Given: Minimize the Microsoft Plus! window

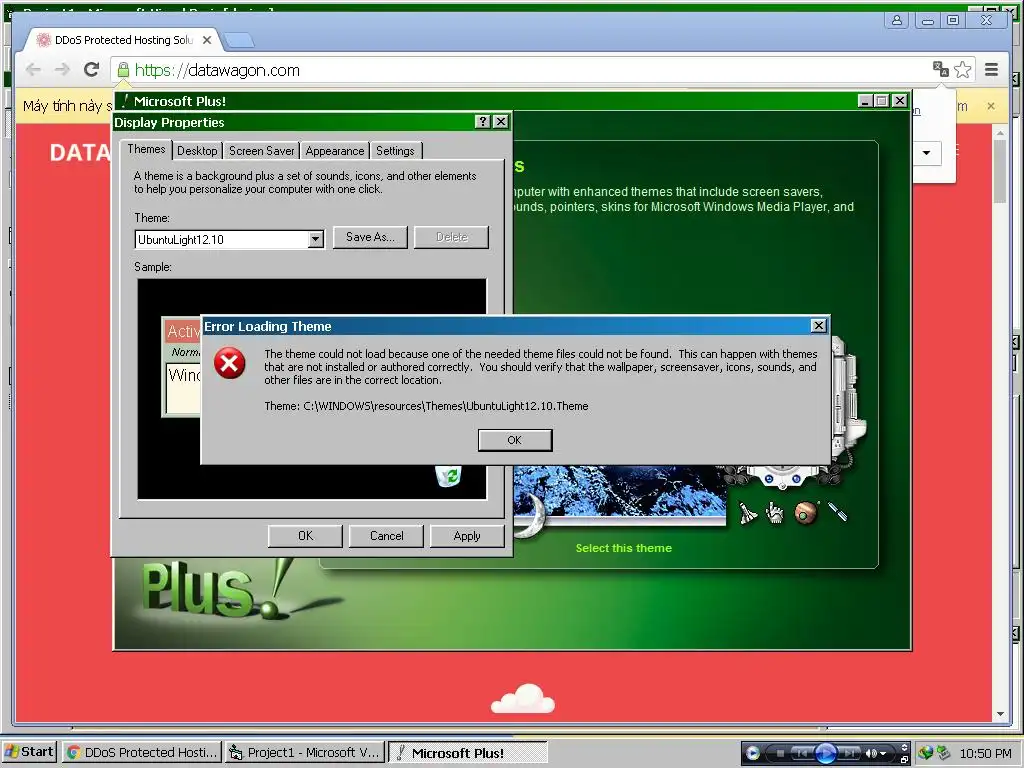Looking at the screenshot, I should coord(865,101).
